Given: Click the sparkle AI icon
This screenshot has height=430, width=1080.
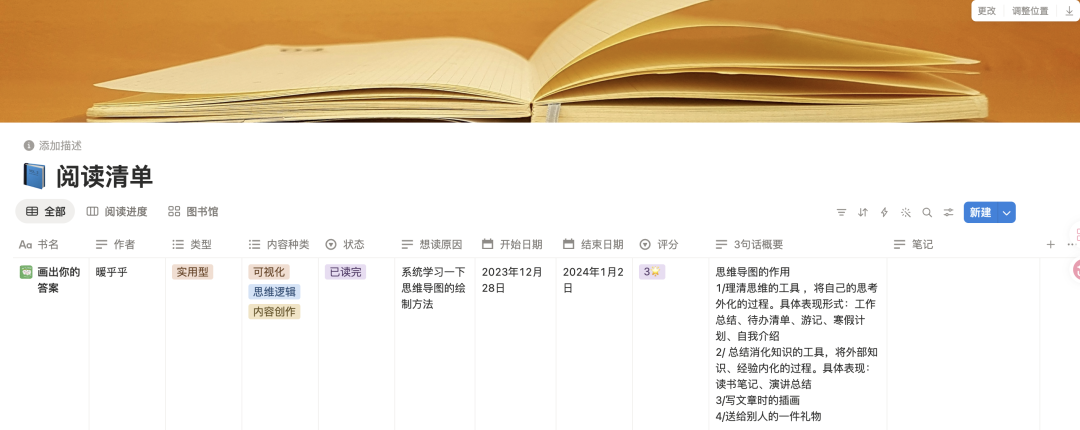Looking at the screenshot, I should [x=906, y=212].
